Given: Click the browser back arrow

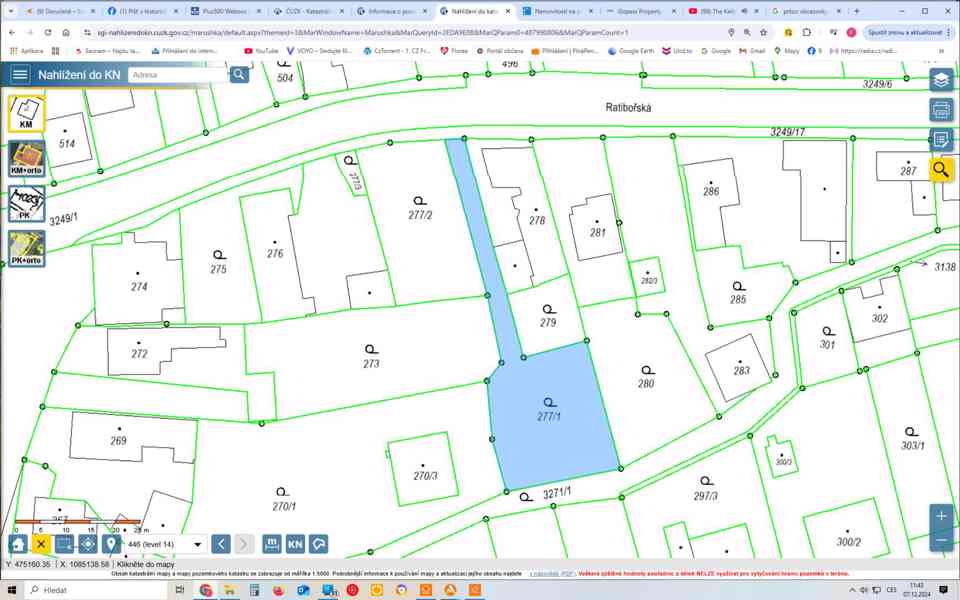Looking at the screenshot, I should click(12, 32).
